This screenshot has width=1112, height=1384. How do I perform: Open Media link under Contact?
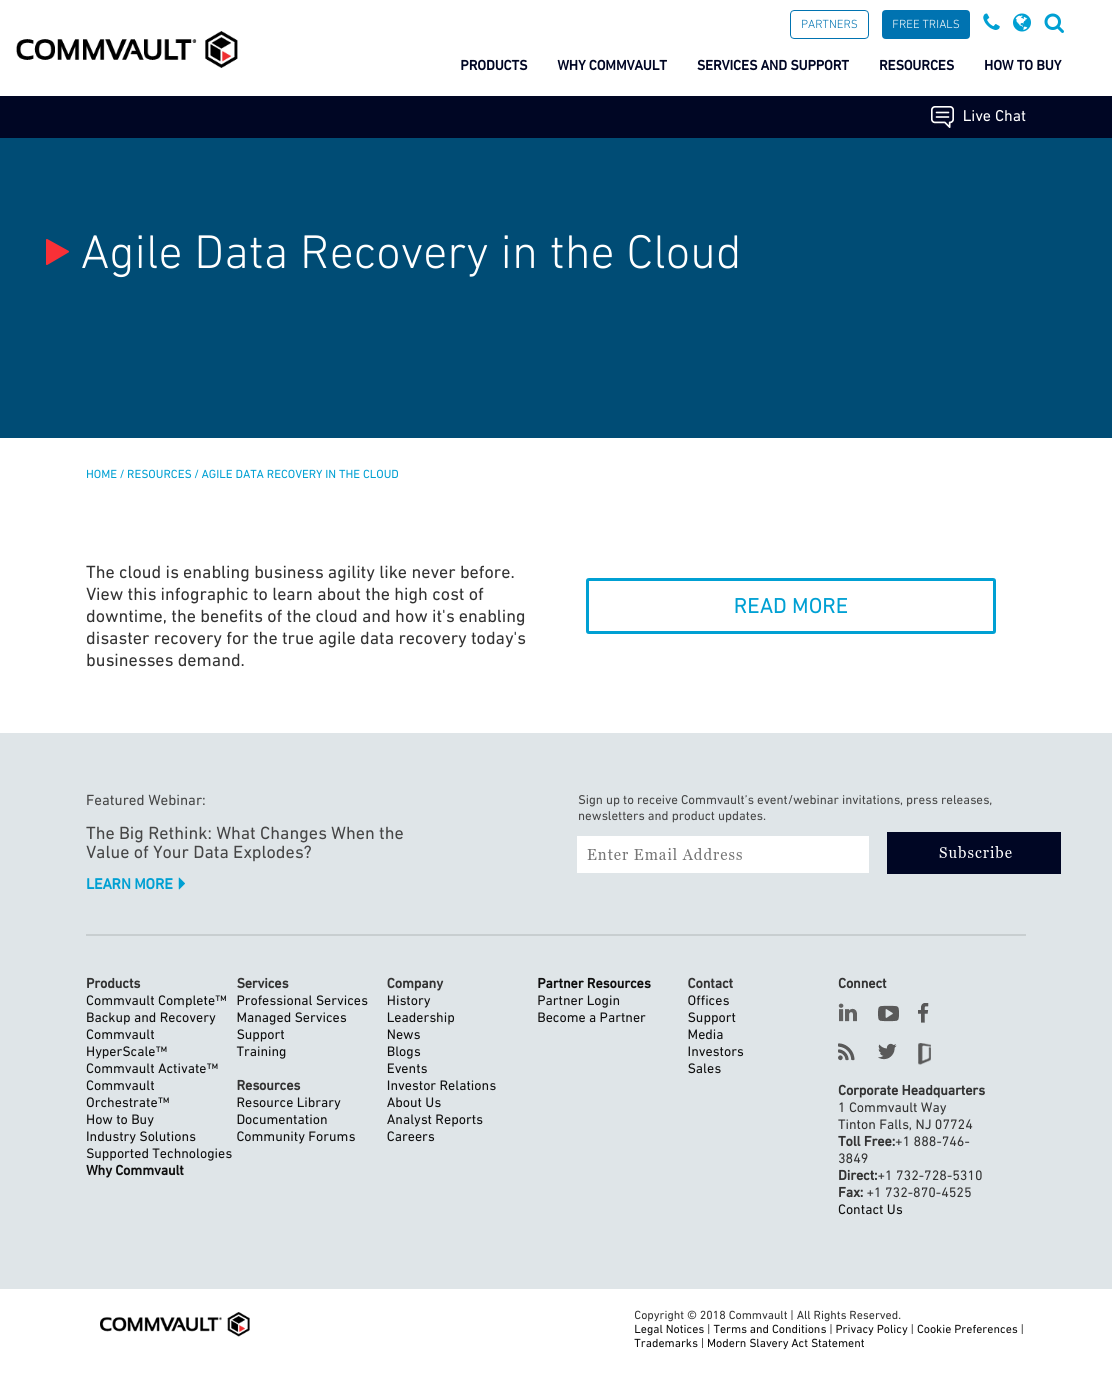coord(706,1035)
